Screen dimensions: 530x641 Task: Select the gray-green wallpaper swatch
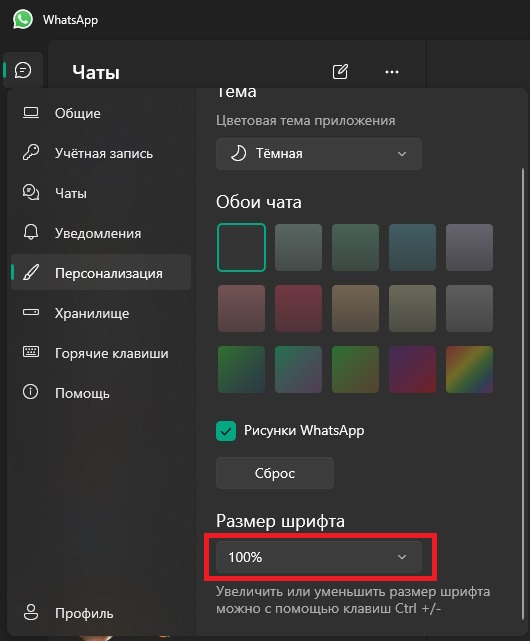pyautogui.click(x=299, y=247)
